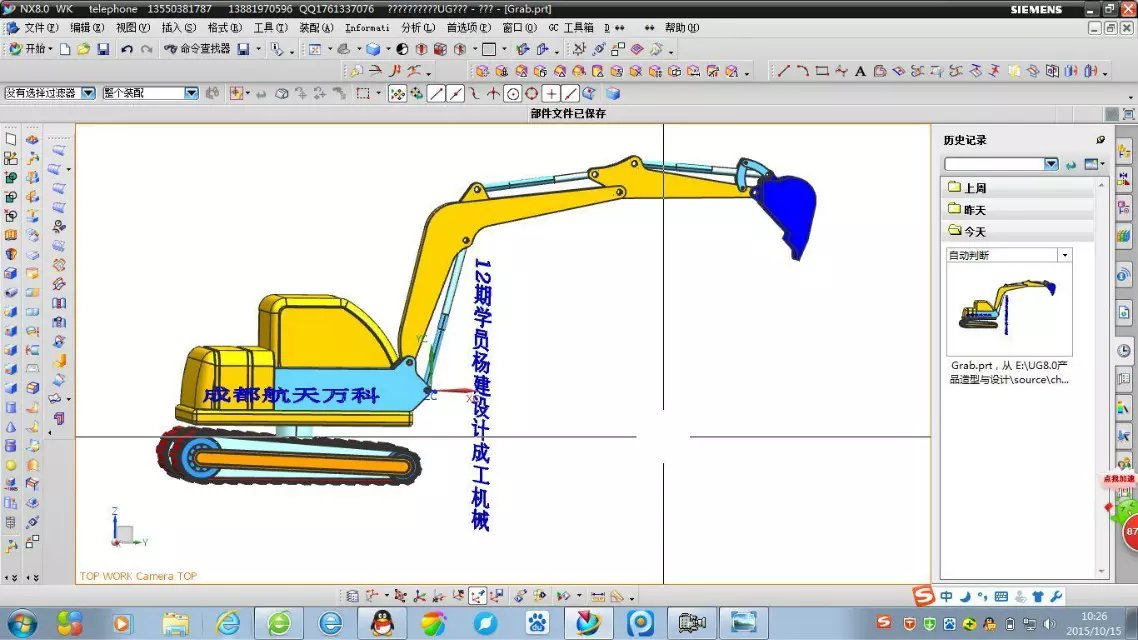Select the Rectangle curve tool
The height and width of the screenshot is (640, 1138).
tap(822, 71)
